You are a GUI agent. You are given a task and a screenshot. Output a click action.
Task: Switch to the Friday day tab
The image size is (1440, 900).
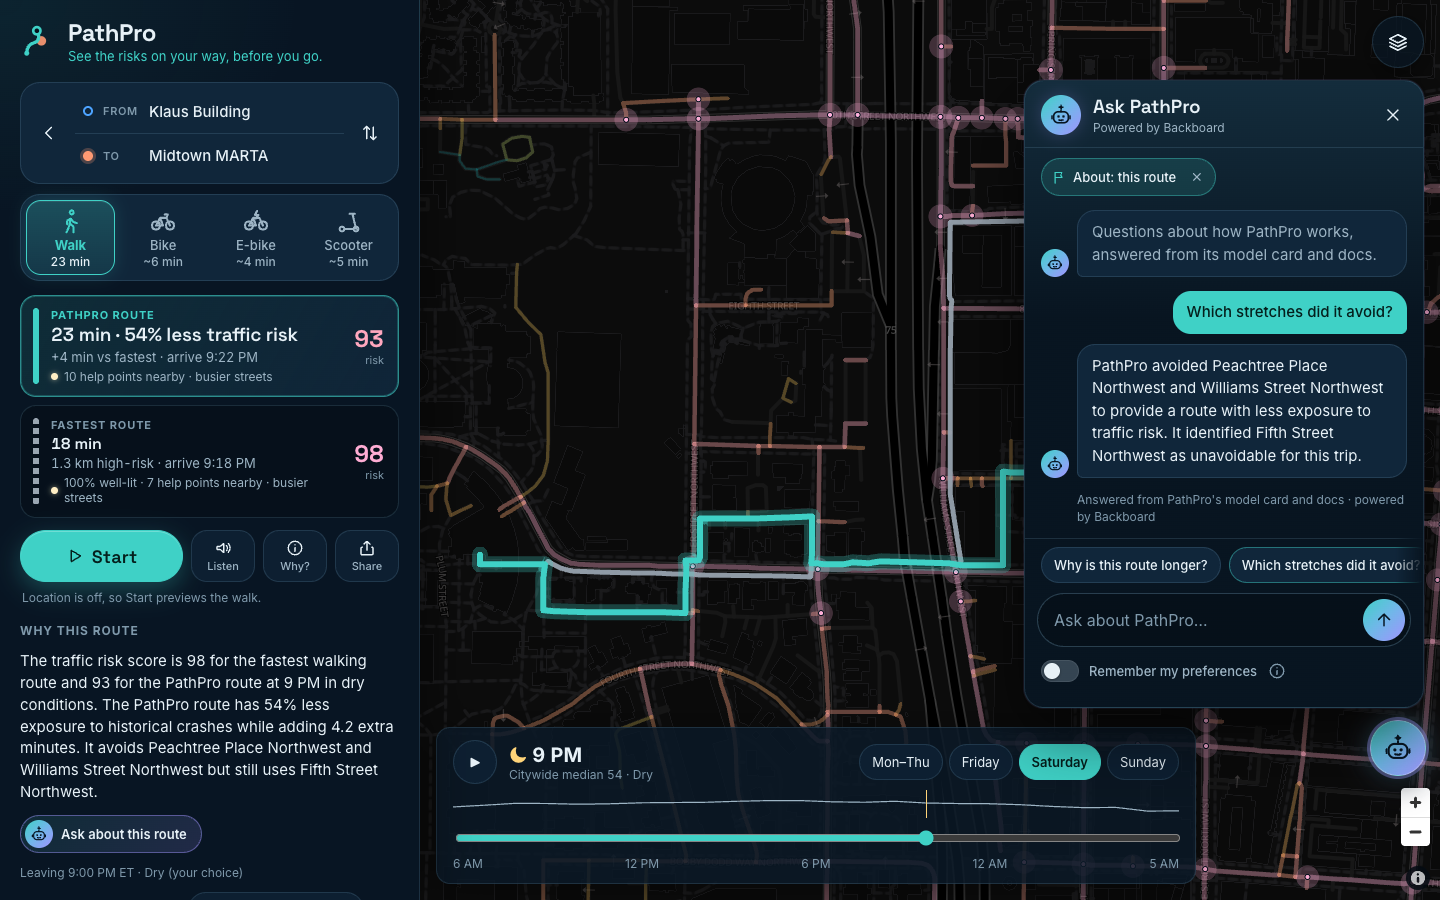point(980,762)
